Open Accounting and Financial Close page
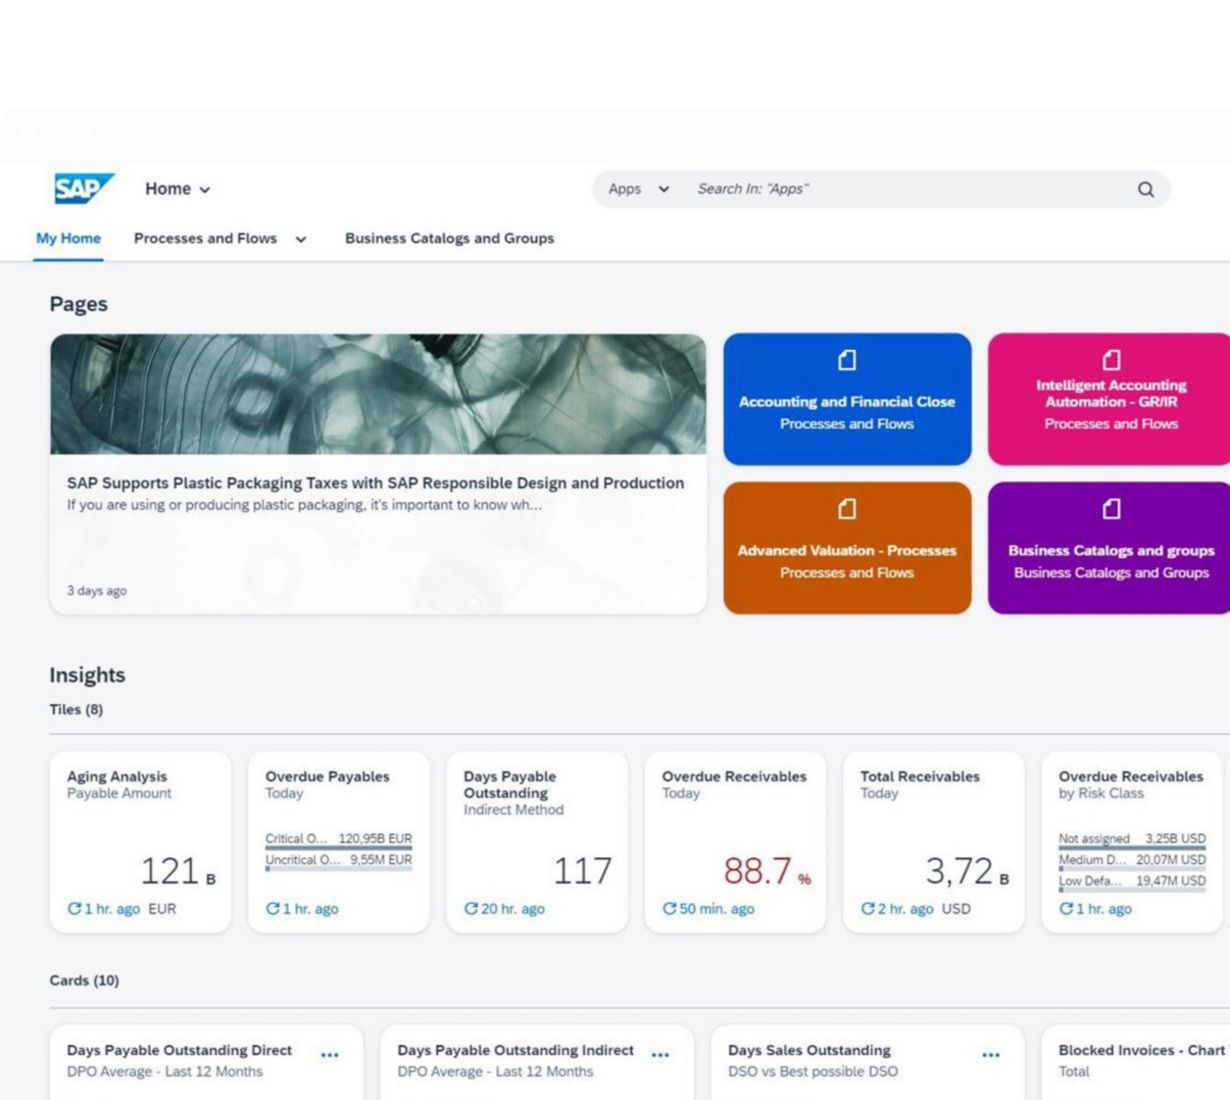The width and height of the screenshot is (1230, 1100). 847,400
